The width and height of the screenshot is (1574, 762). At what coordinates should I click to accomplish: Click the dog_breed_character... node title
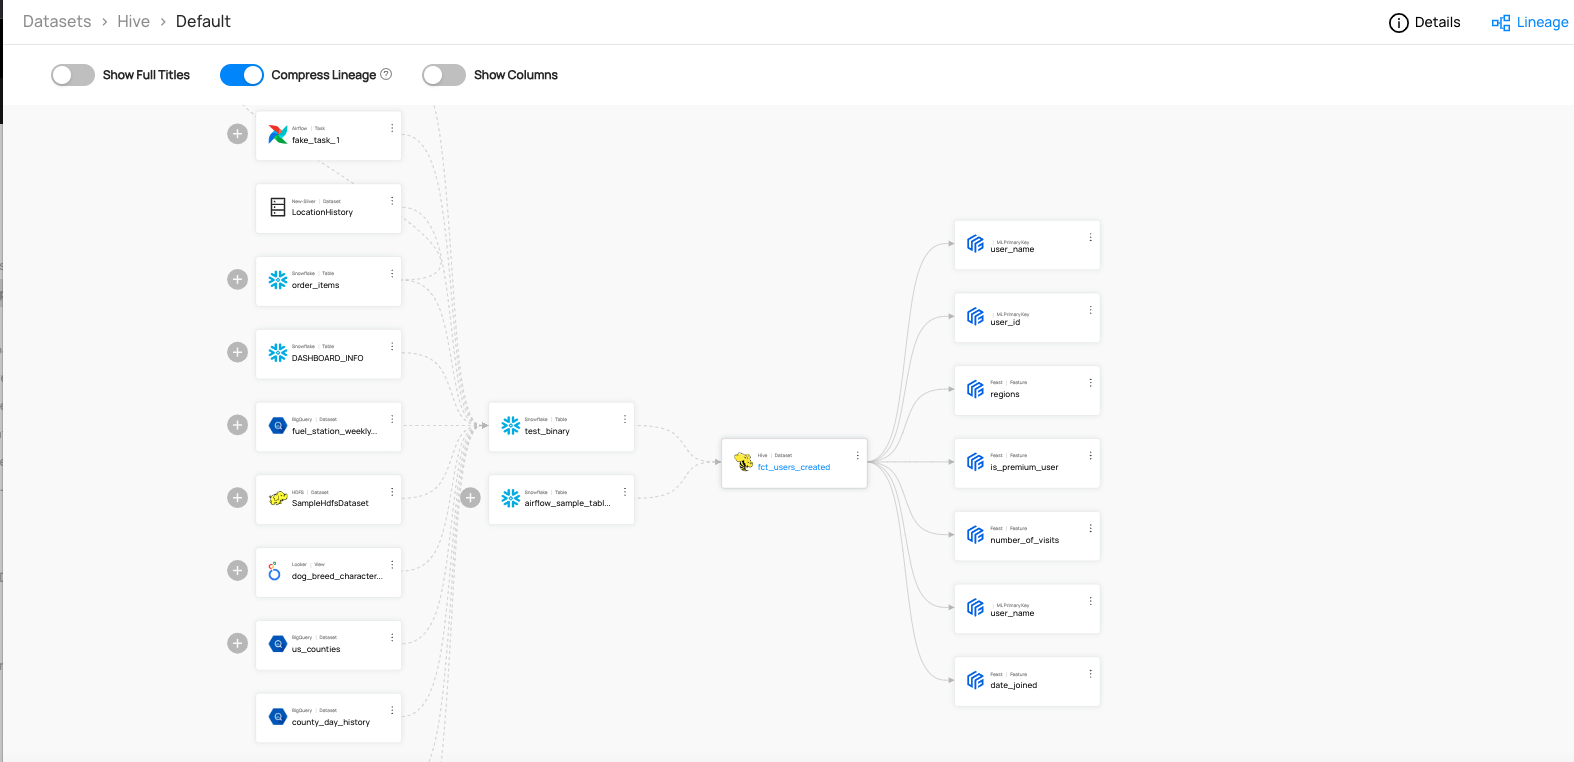(x=337, y=576)
